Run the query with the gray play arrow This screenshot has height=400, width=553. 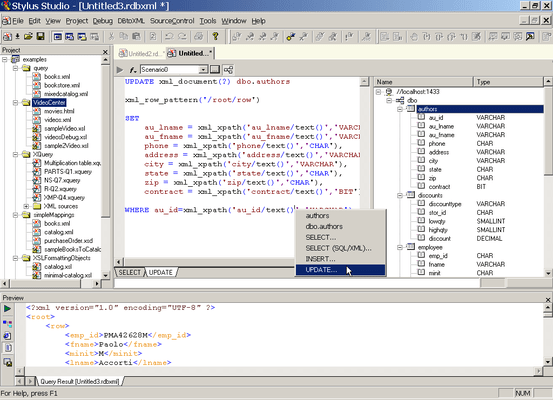[120, 70]
